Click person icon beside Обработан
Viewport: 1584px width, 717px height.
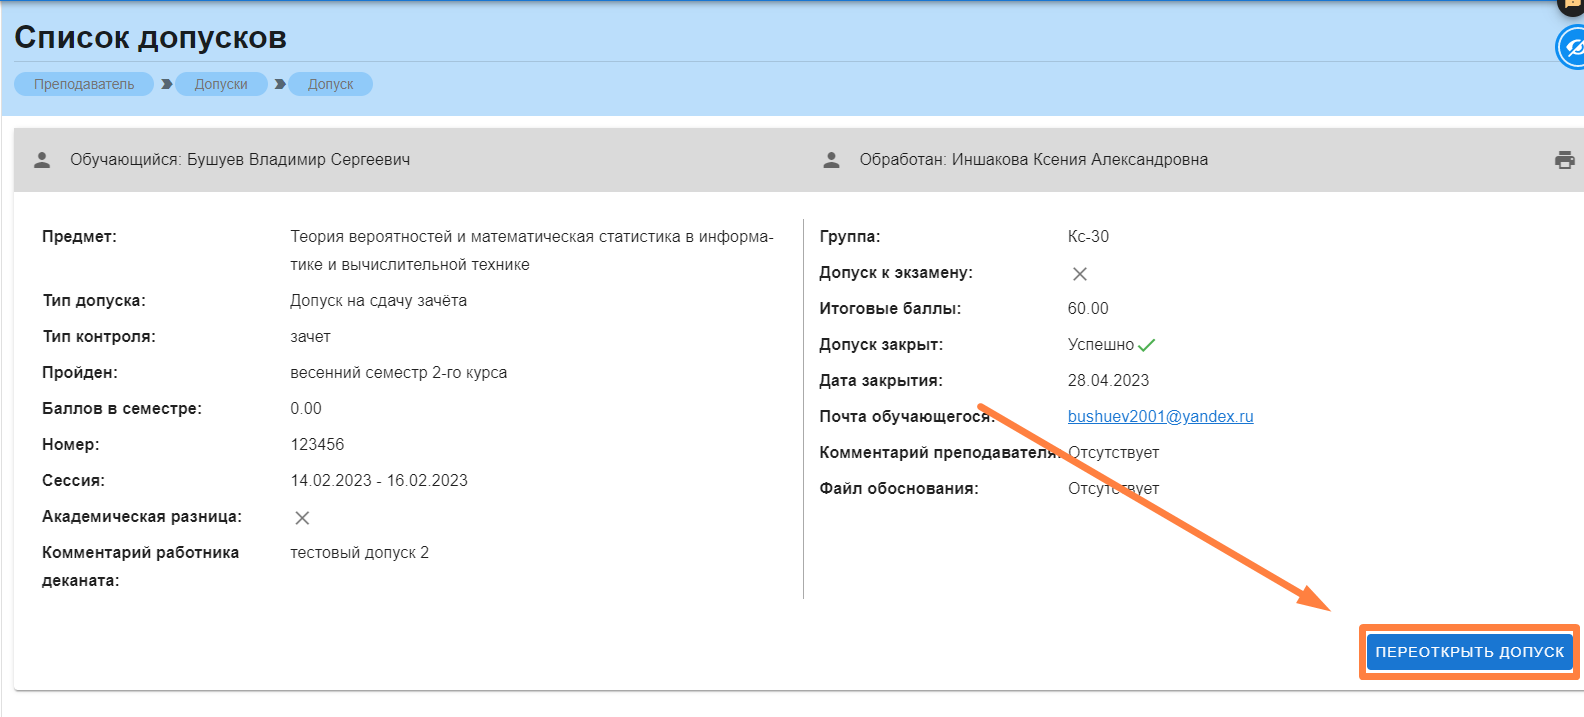(x=831, y=160)
